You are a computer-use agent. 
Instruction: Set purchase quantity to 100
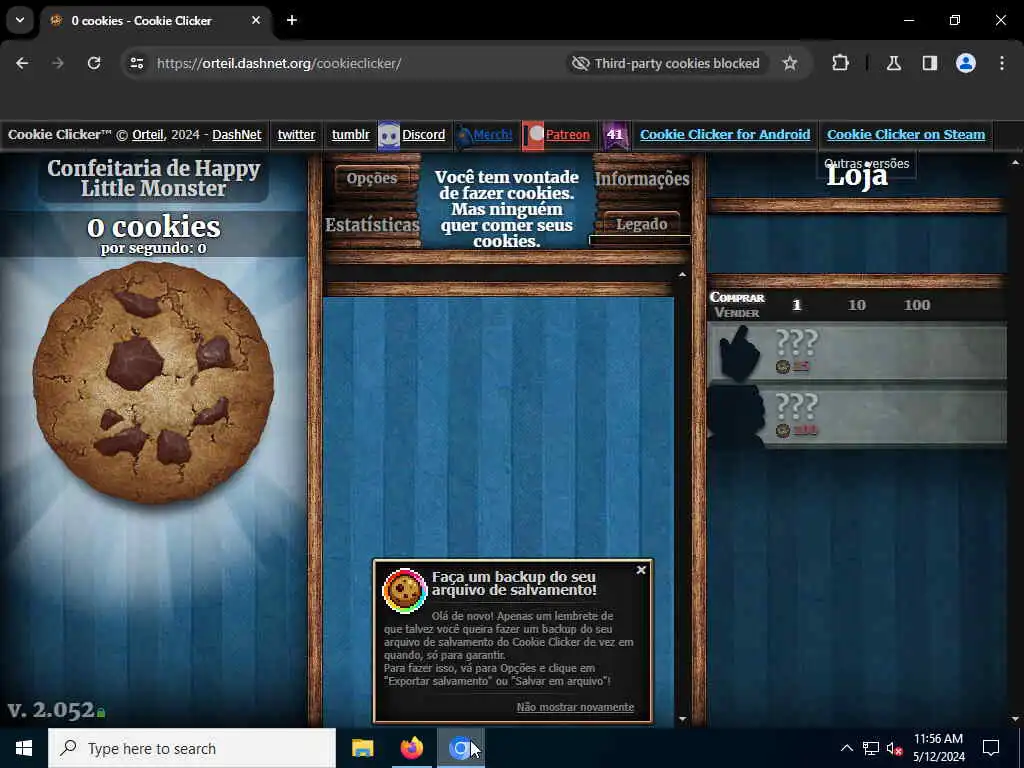click(x=917, y=305)
